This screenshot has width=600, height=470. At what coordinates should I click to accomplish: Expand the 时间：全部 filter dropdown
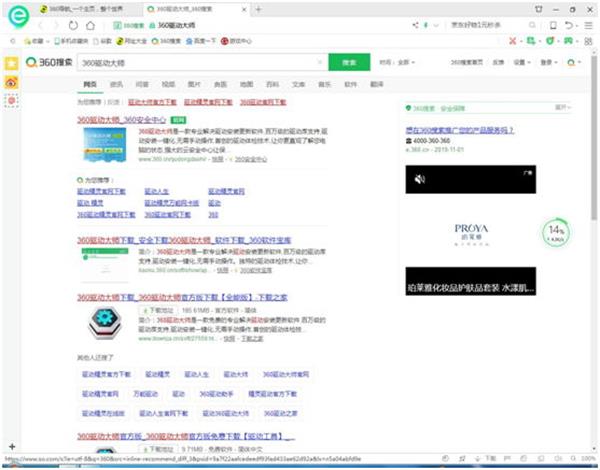pos(403,62)
